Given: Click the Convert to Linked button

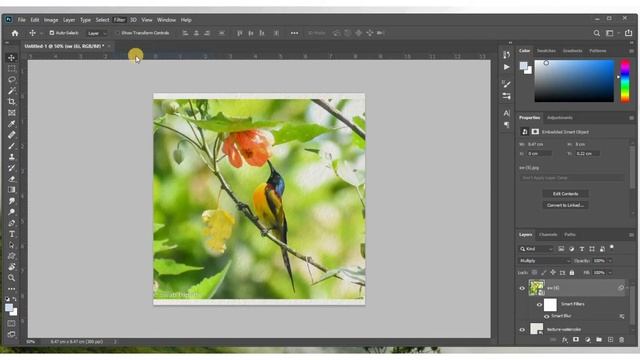Looking at the screenshot, I should tap(565, 205).
